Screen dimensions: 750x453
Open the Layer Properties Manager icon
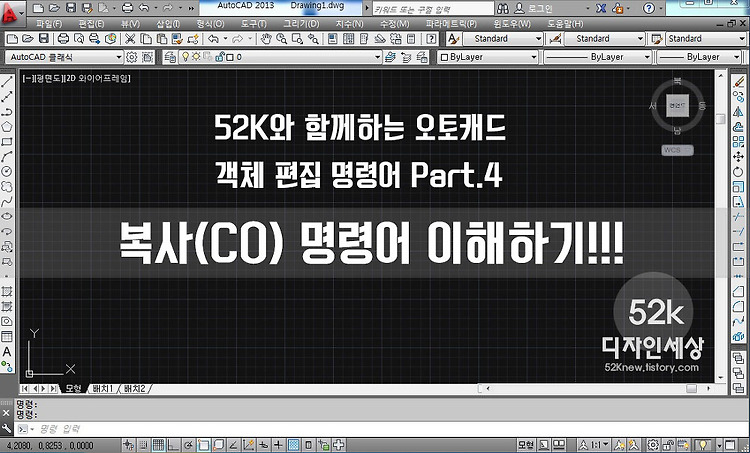click(x=170, y=57)
